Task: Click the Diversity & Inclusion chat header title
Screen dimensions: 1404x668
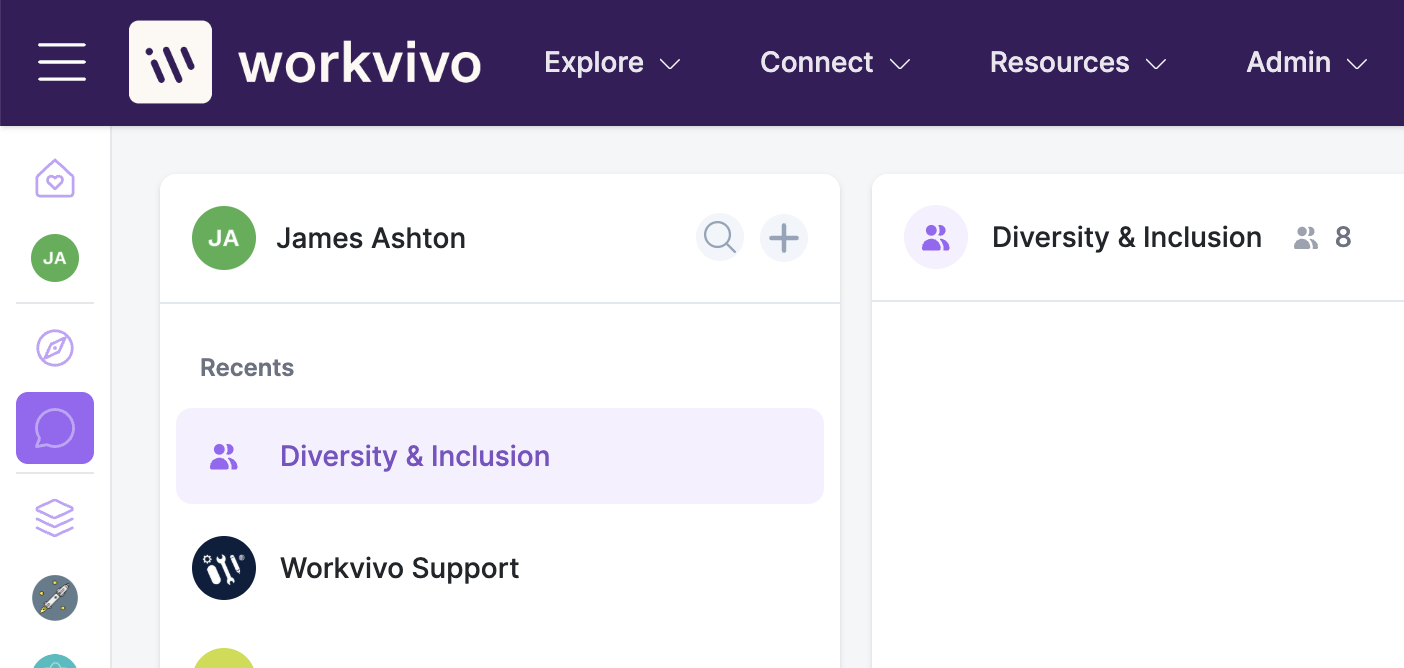Action: click(1127, 238)
